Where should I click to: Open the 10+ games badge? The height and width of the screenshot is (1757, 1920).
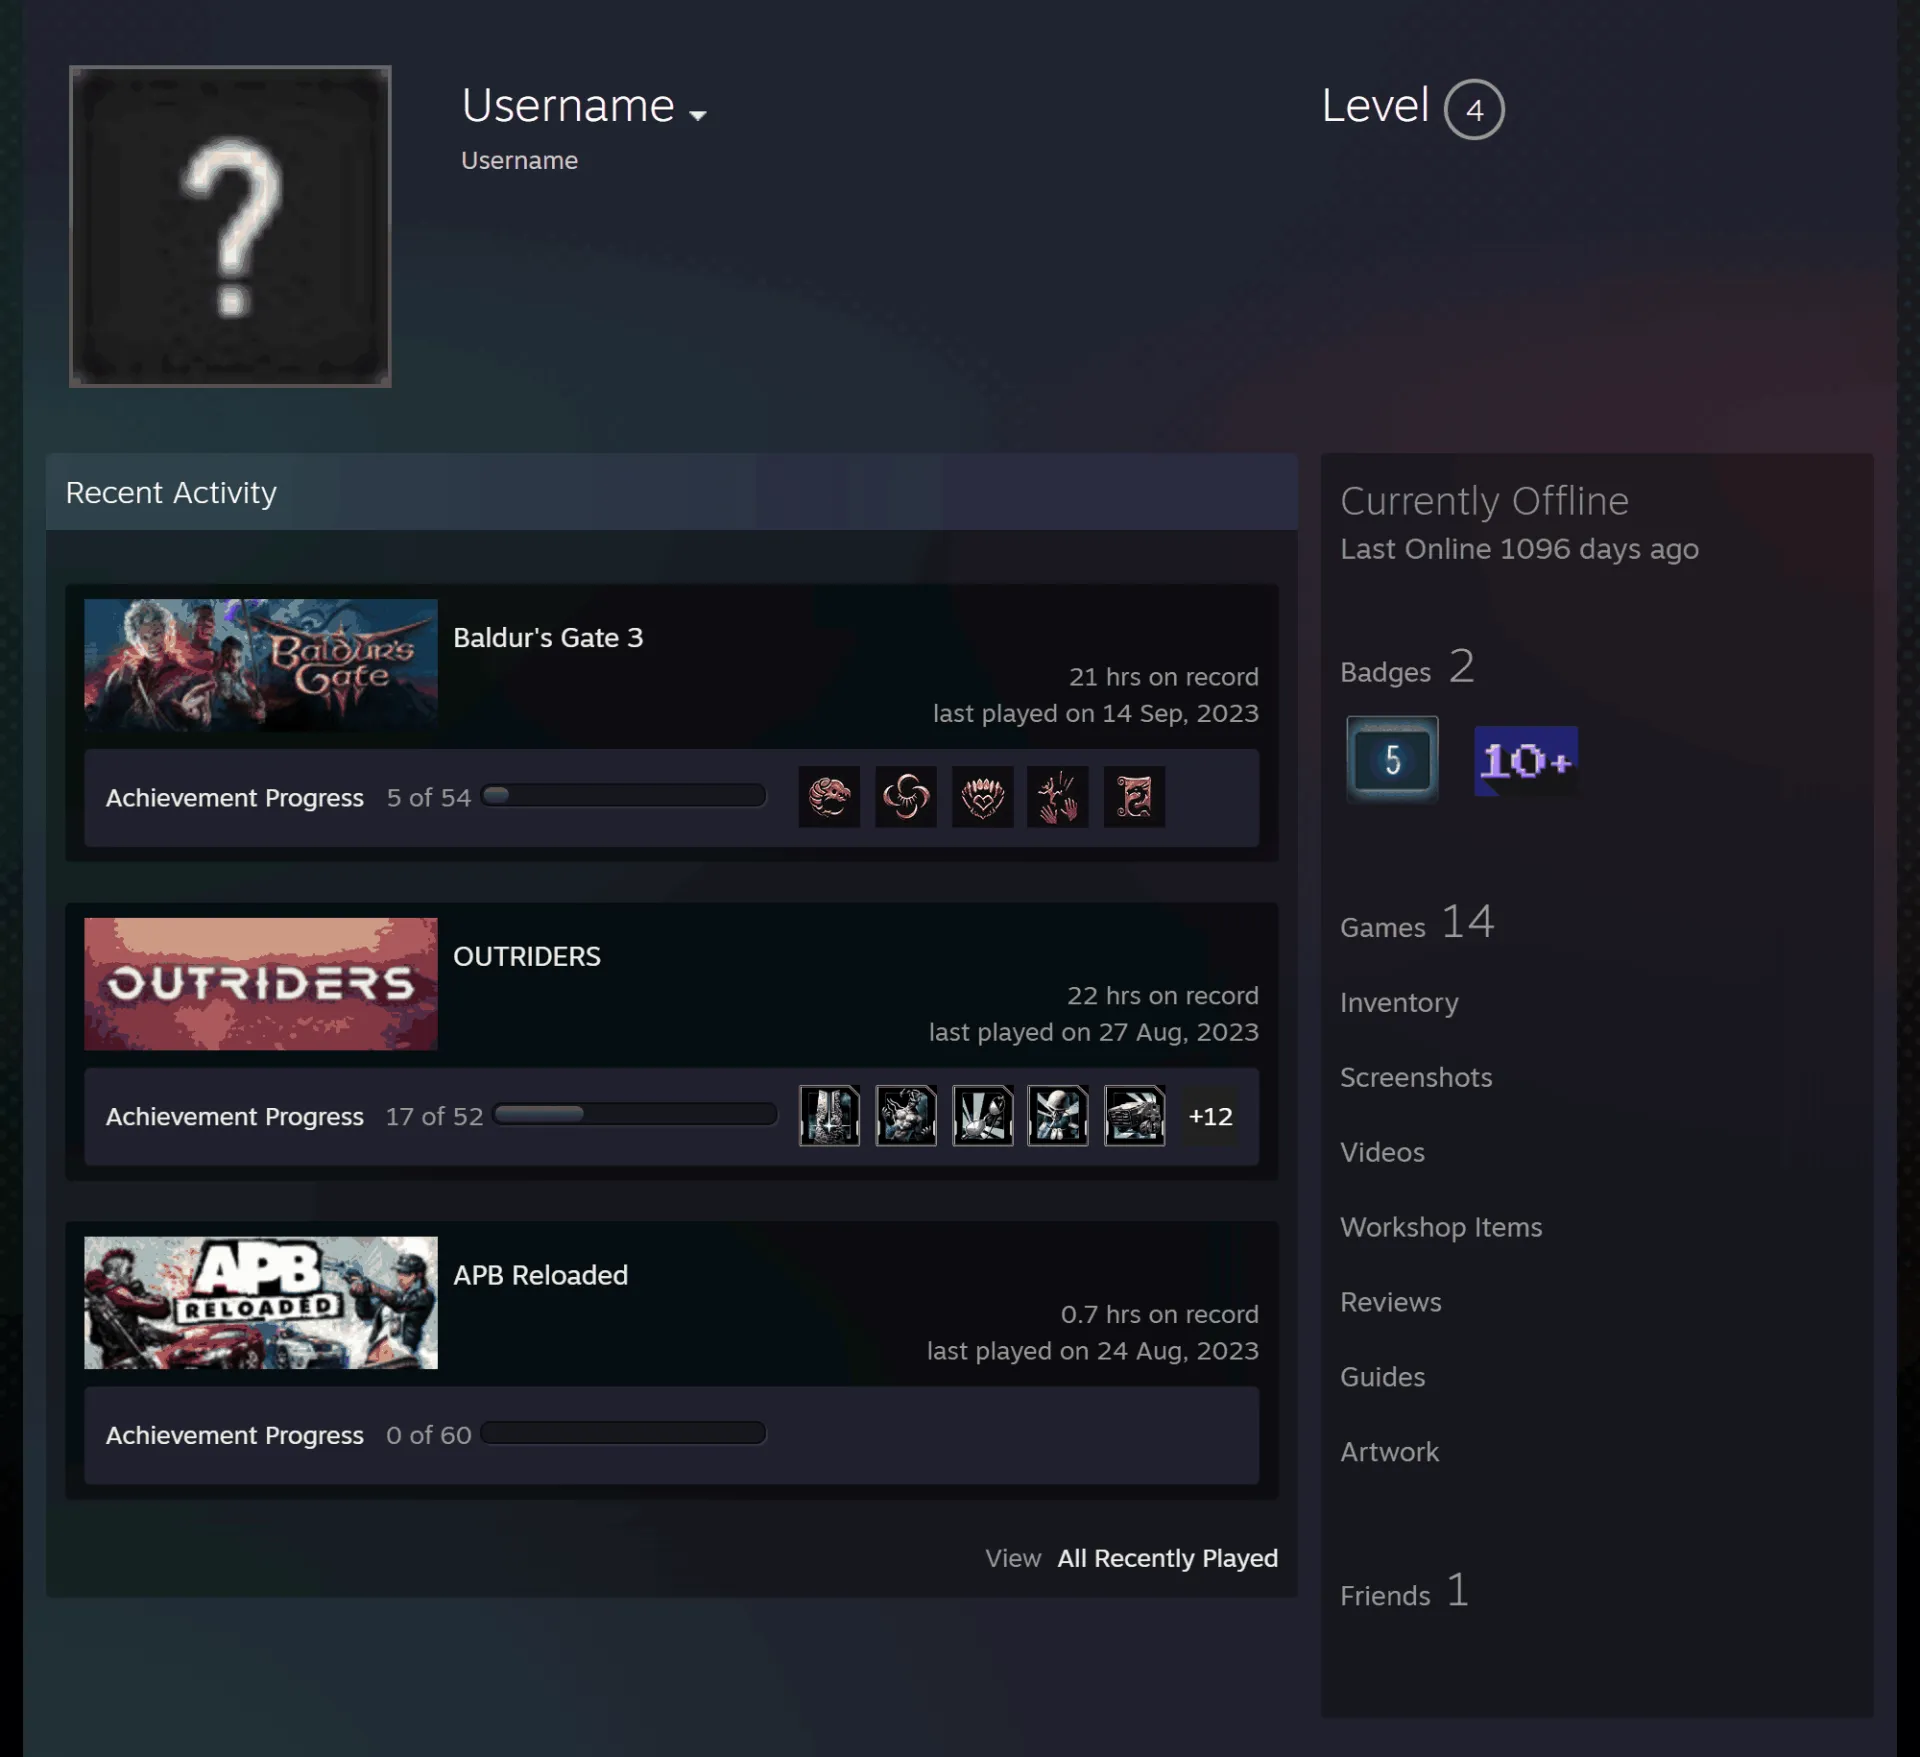pyautogui.click(x=1526, y=761)
